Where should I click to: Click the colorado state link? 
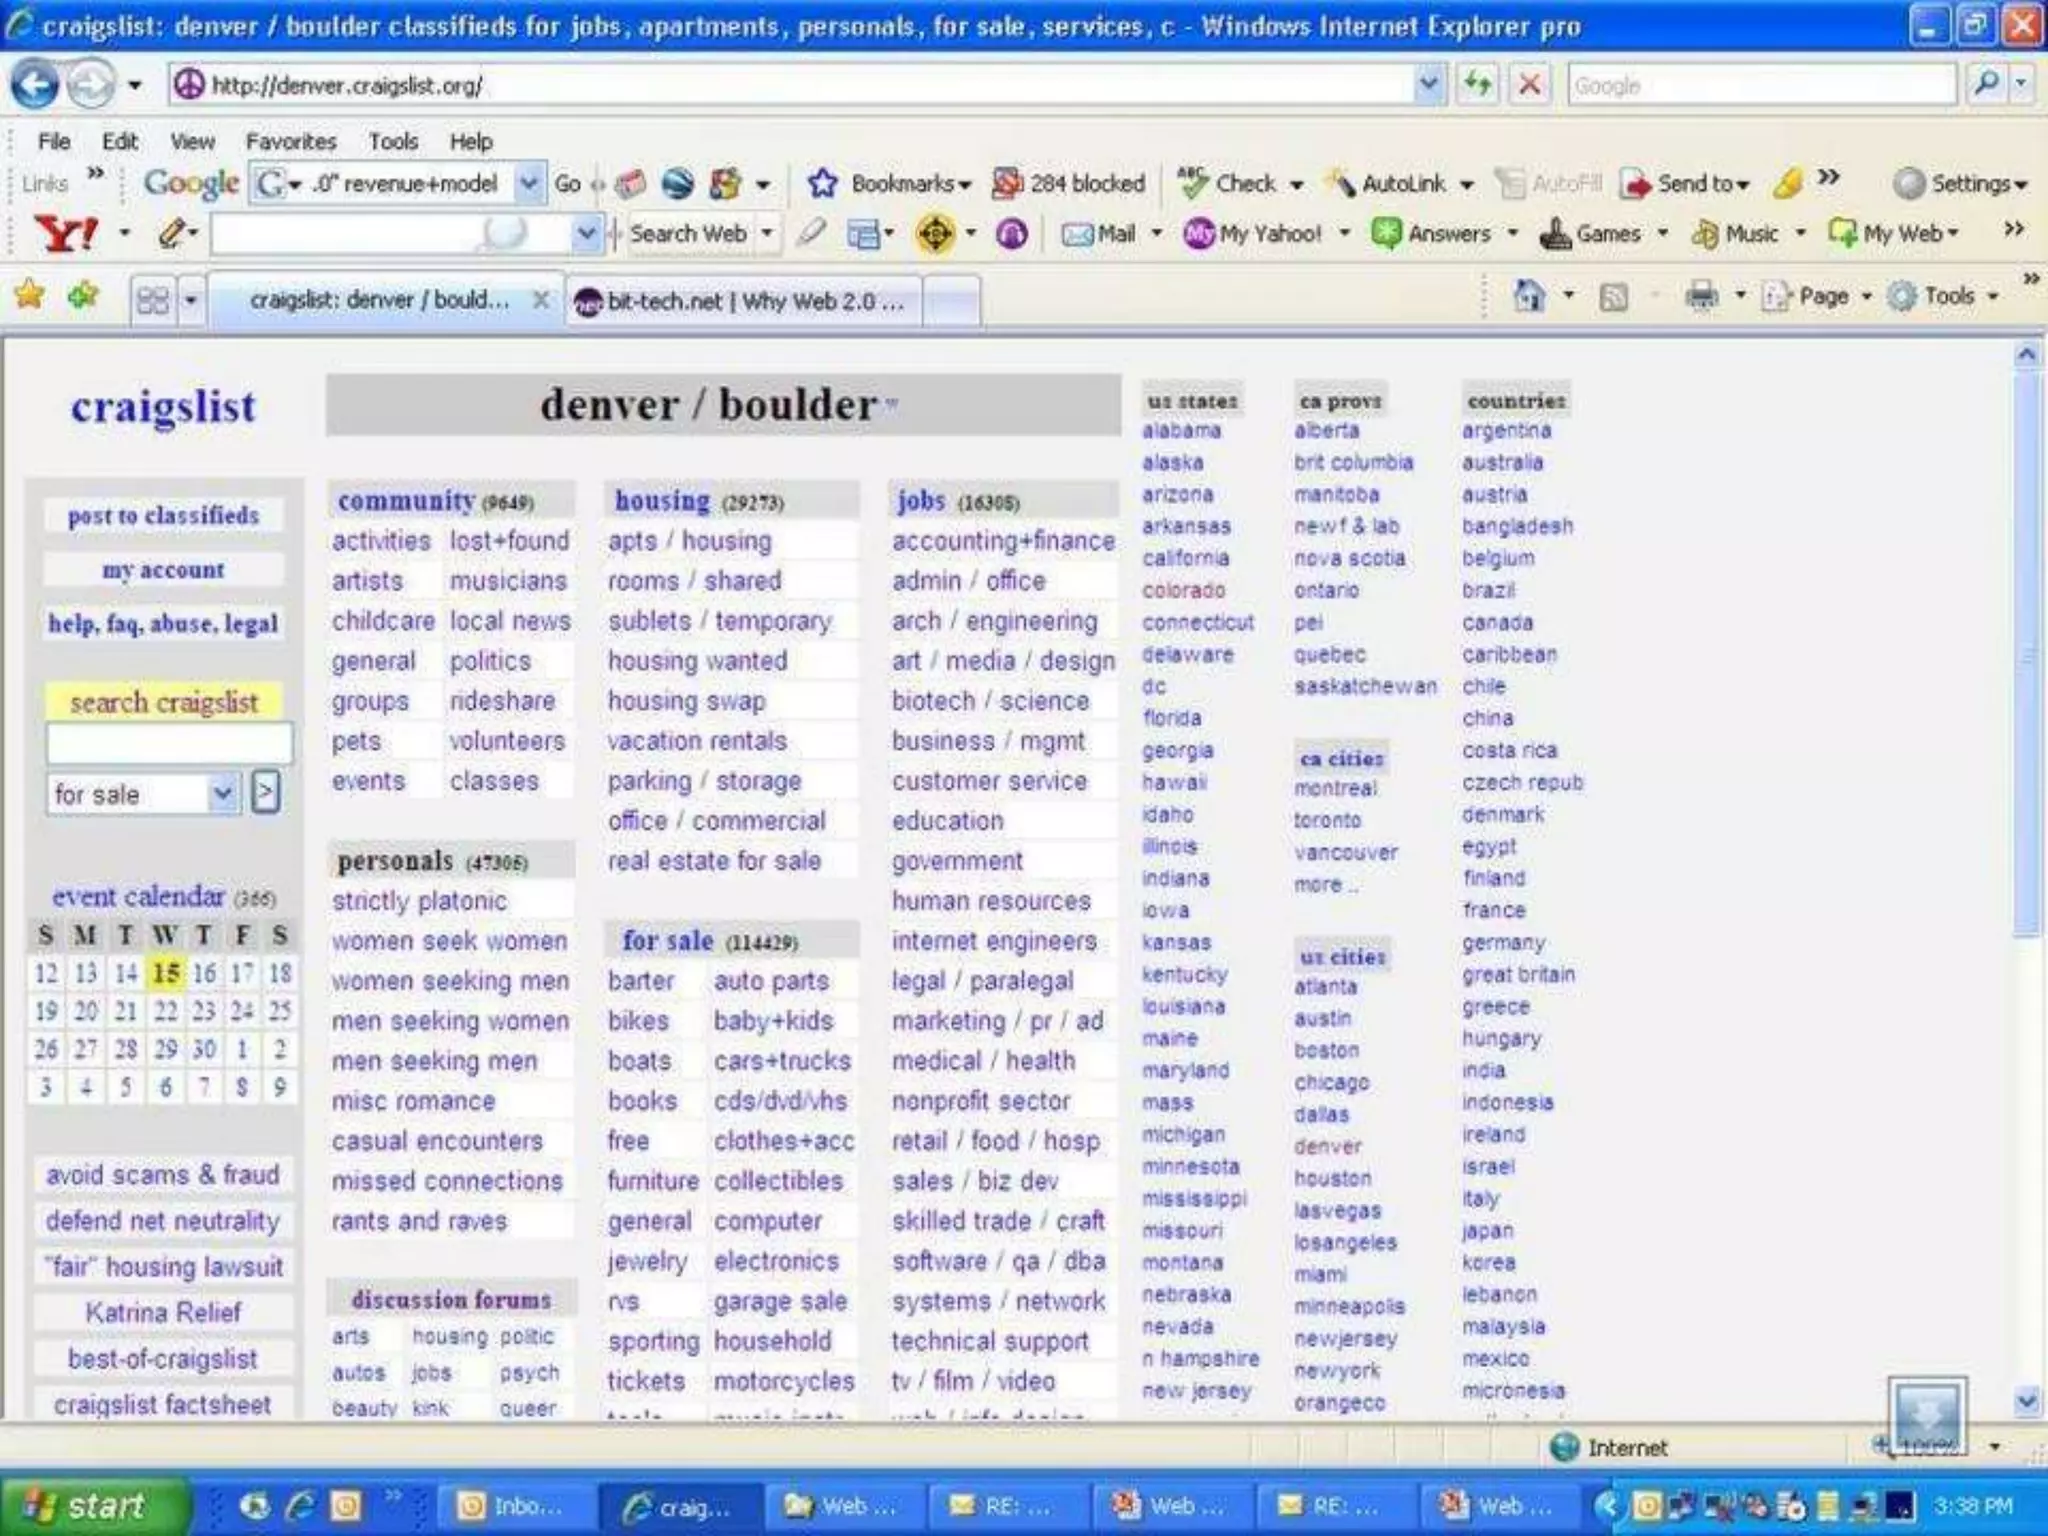click(x=1183, y=590)
